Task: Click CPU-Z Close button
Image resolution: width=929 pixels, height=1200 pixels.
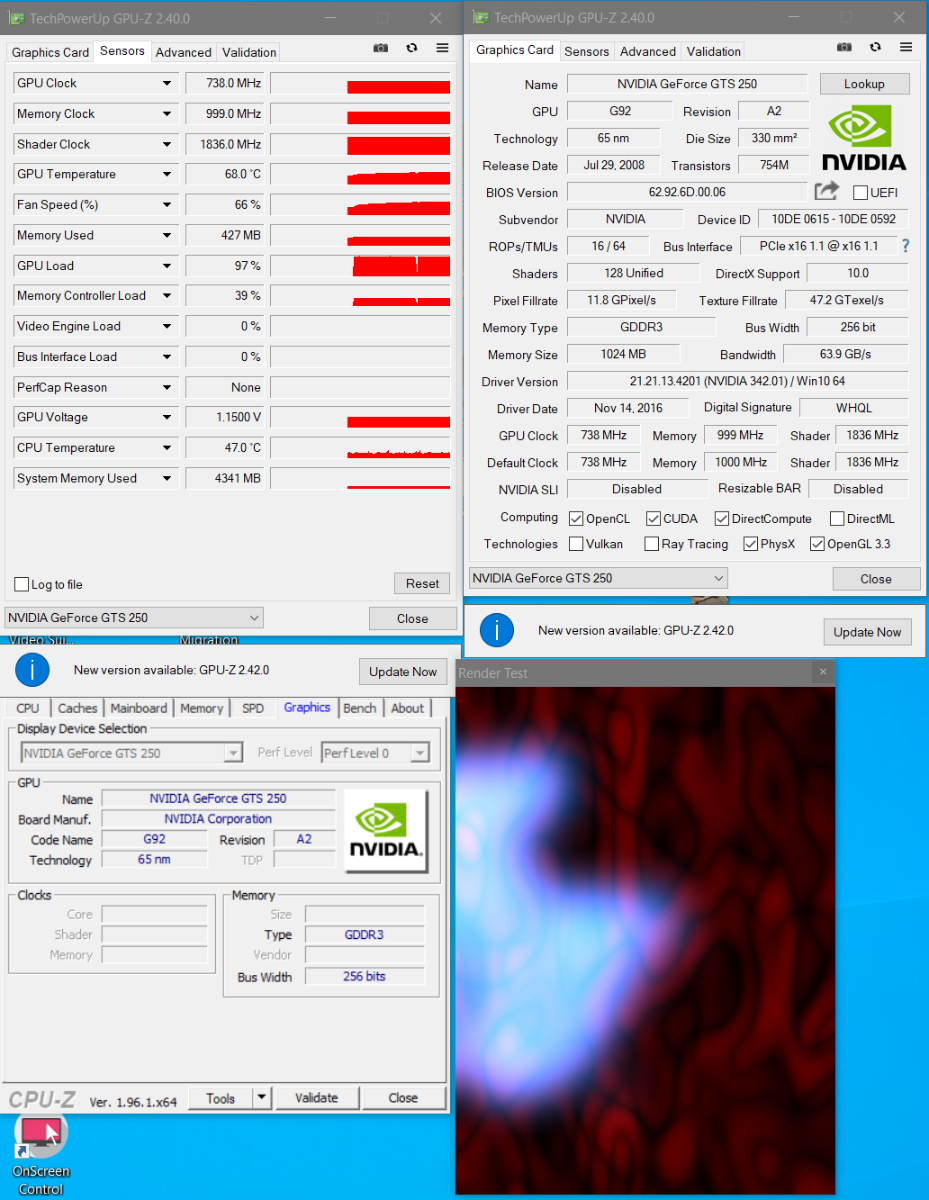Action: pyautogui.click(x=403, y=1097)
